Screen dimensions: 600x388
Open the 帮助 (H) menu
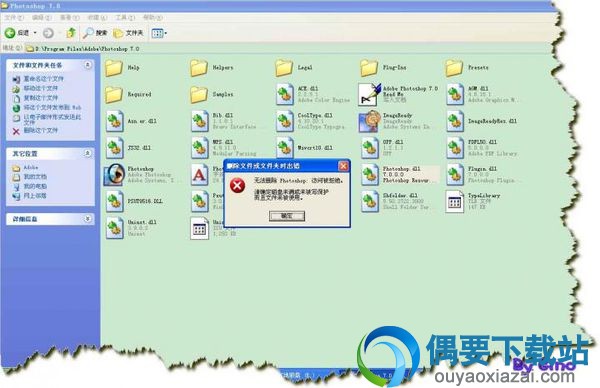[x=152, y=18]
